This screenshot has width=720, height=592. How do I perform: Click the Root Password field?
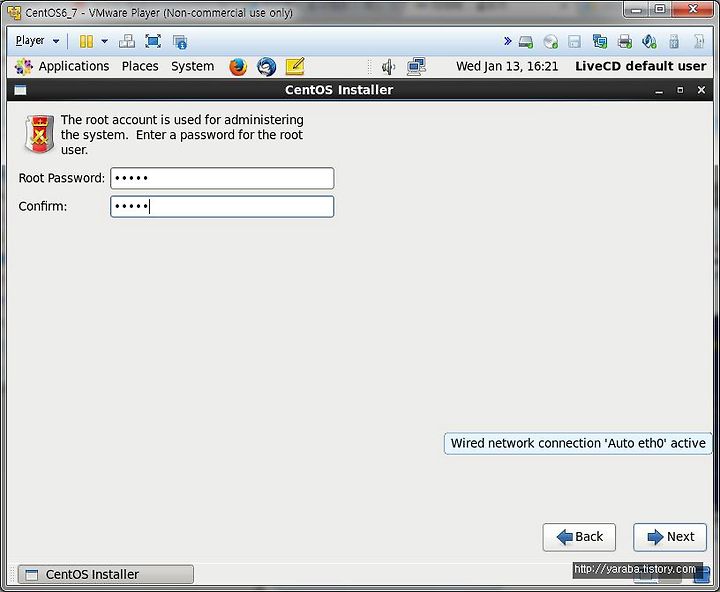coord(222,178)
